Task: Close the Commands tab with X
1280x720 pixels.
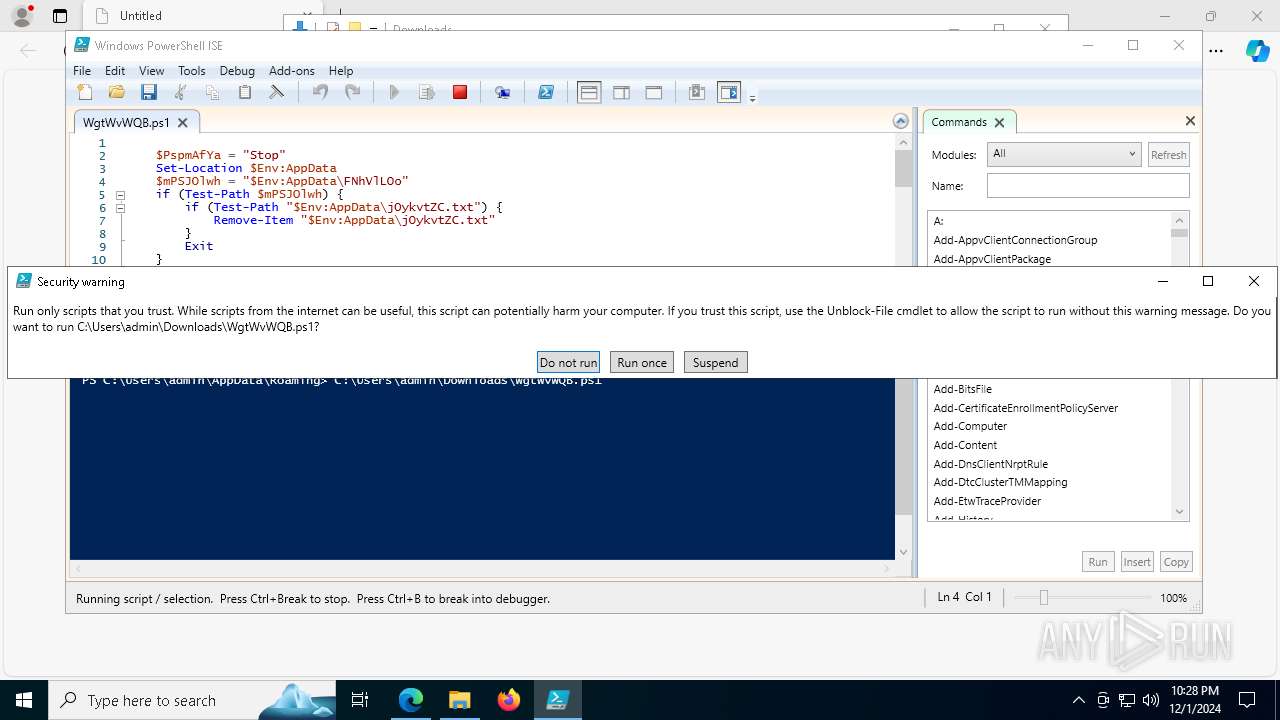Action: pos(999,122)
